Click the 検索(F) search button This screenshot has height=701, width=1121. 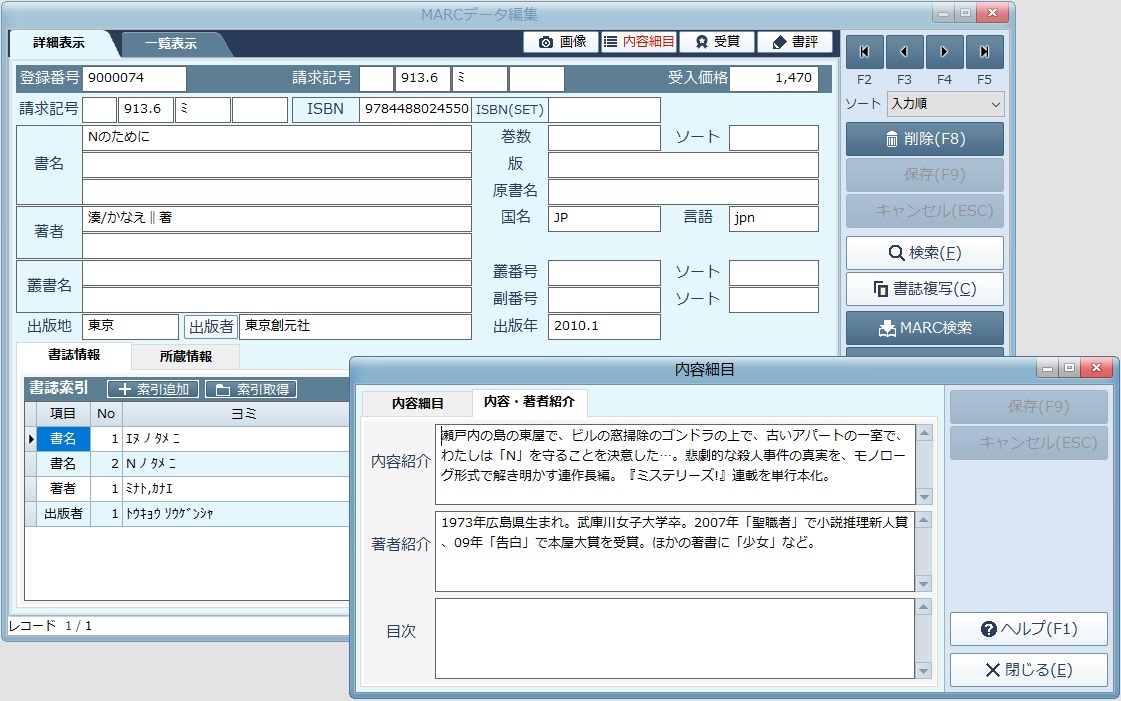click(925, 253)
